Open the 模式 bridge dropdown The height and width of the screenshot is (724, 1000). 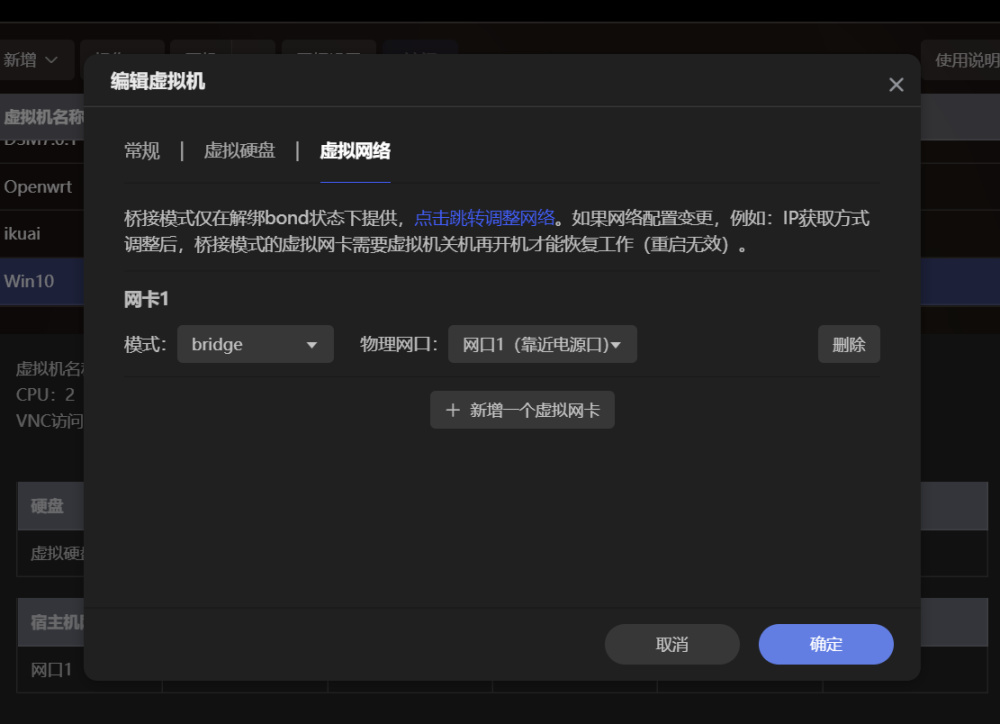255,344
